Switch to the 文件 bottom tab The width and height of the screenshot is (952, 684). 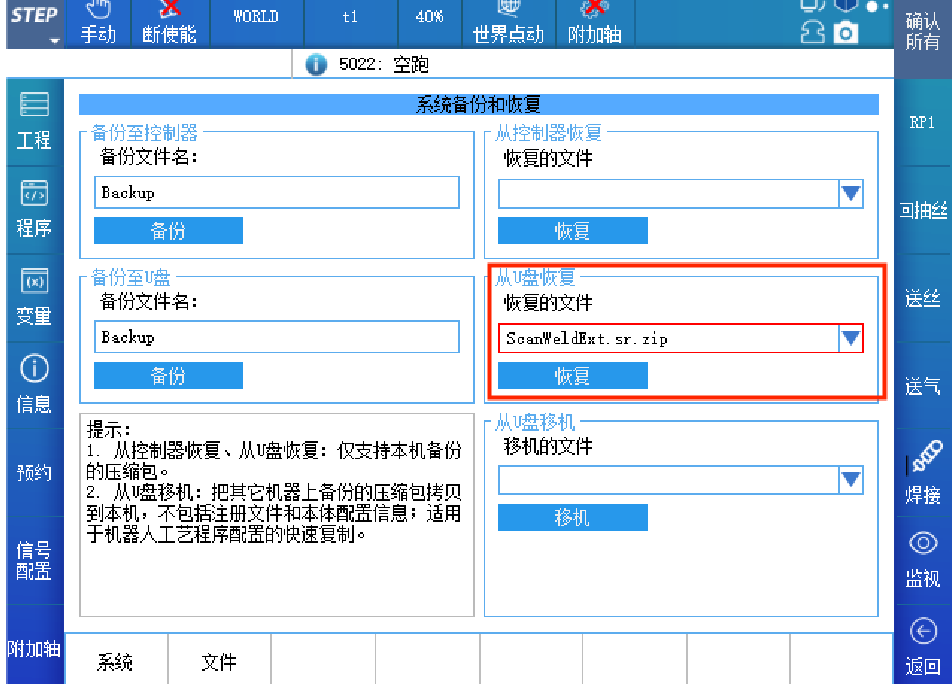coord(219,661)
